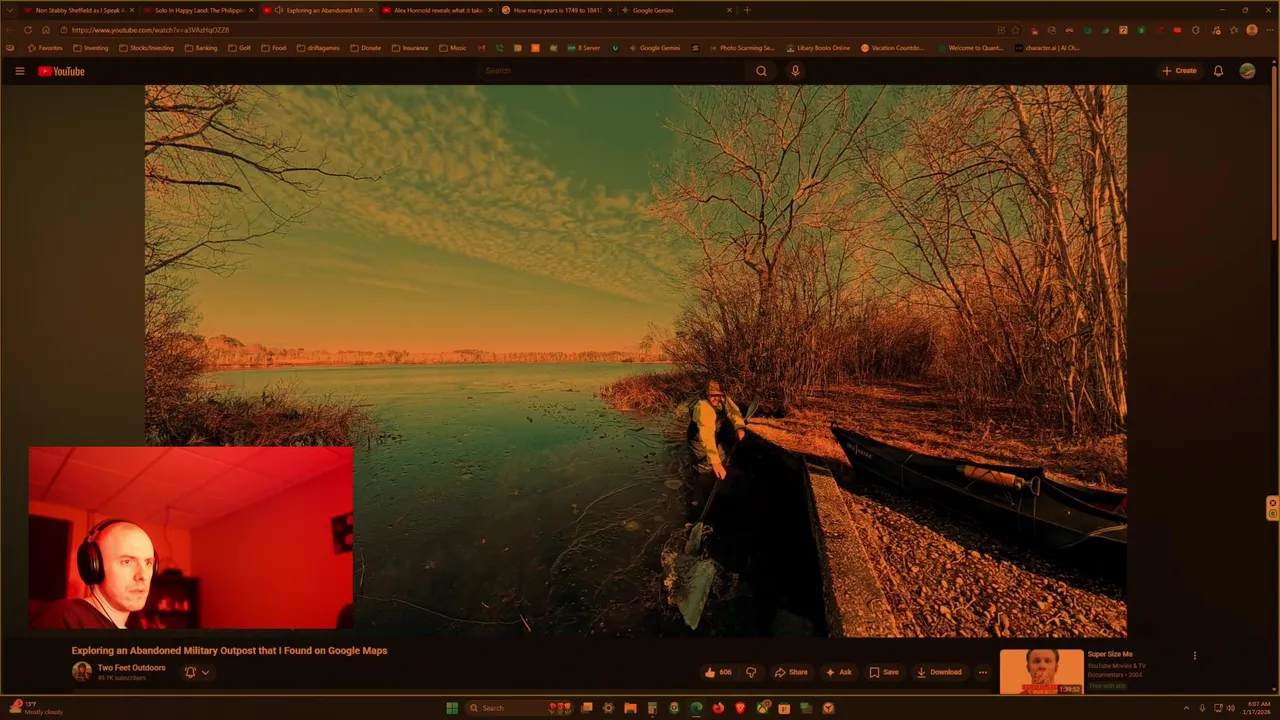1280x720 pixels.
Task: Open a new browser tab
Action: tap(747, 10)
